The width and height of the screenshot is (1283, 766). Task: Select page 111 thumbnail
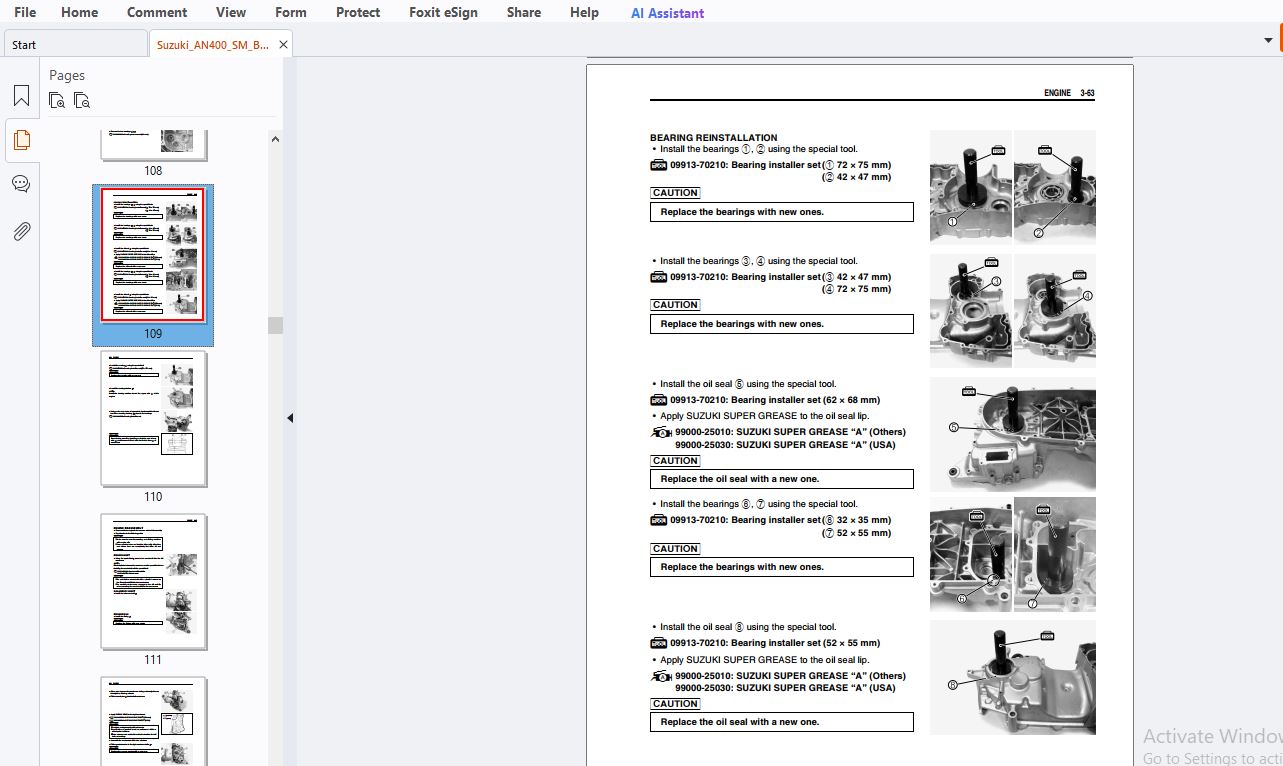153,581
